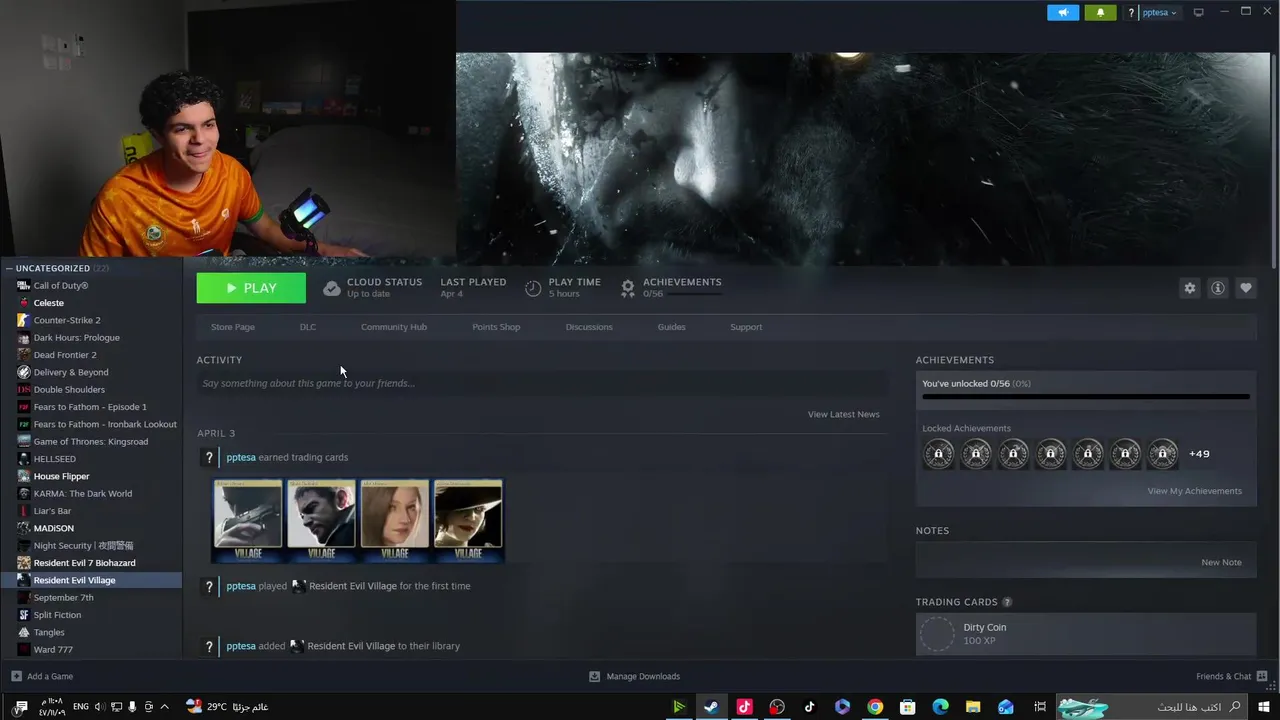Open Steam in the Windows taskbar
The height and width of the screenshot is (720, 1280).
click(711, 707)
